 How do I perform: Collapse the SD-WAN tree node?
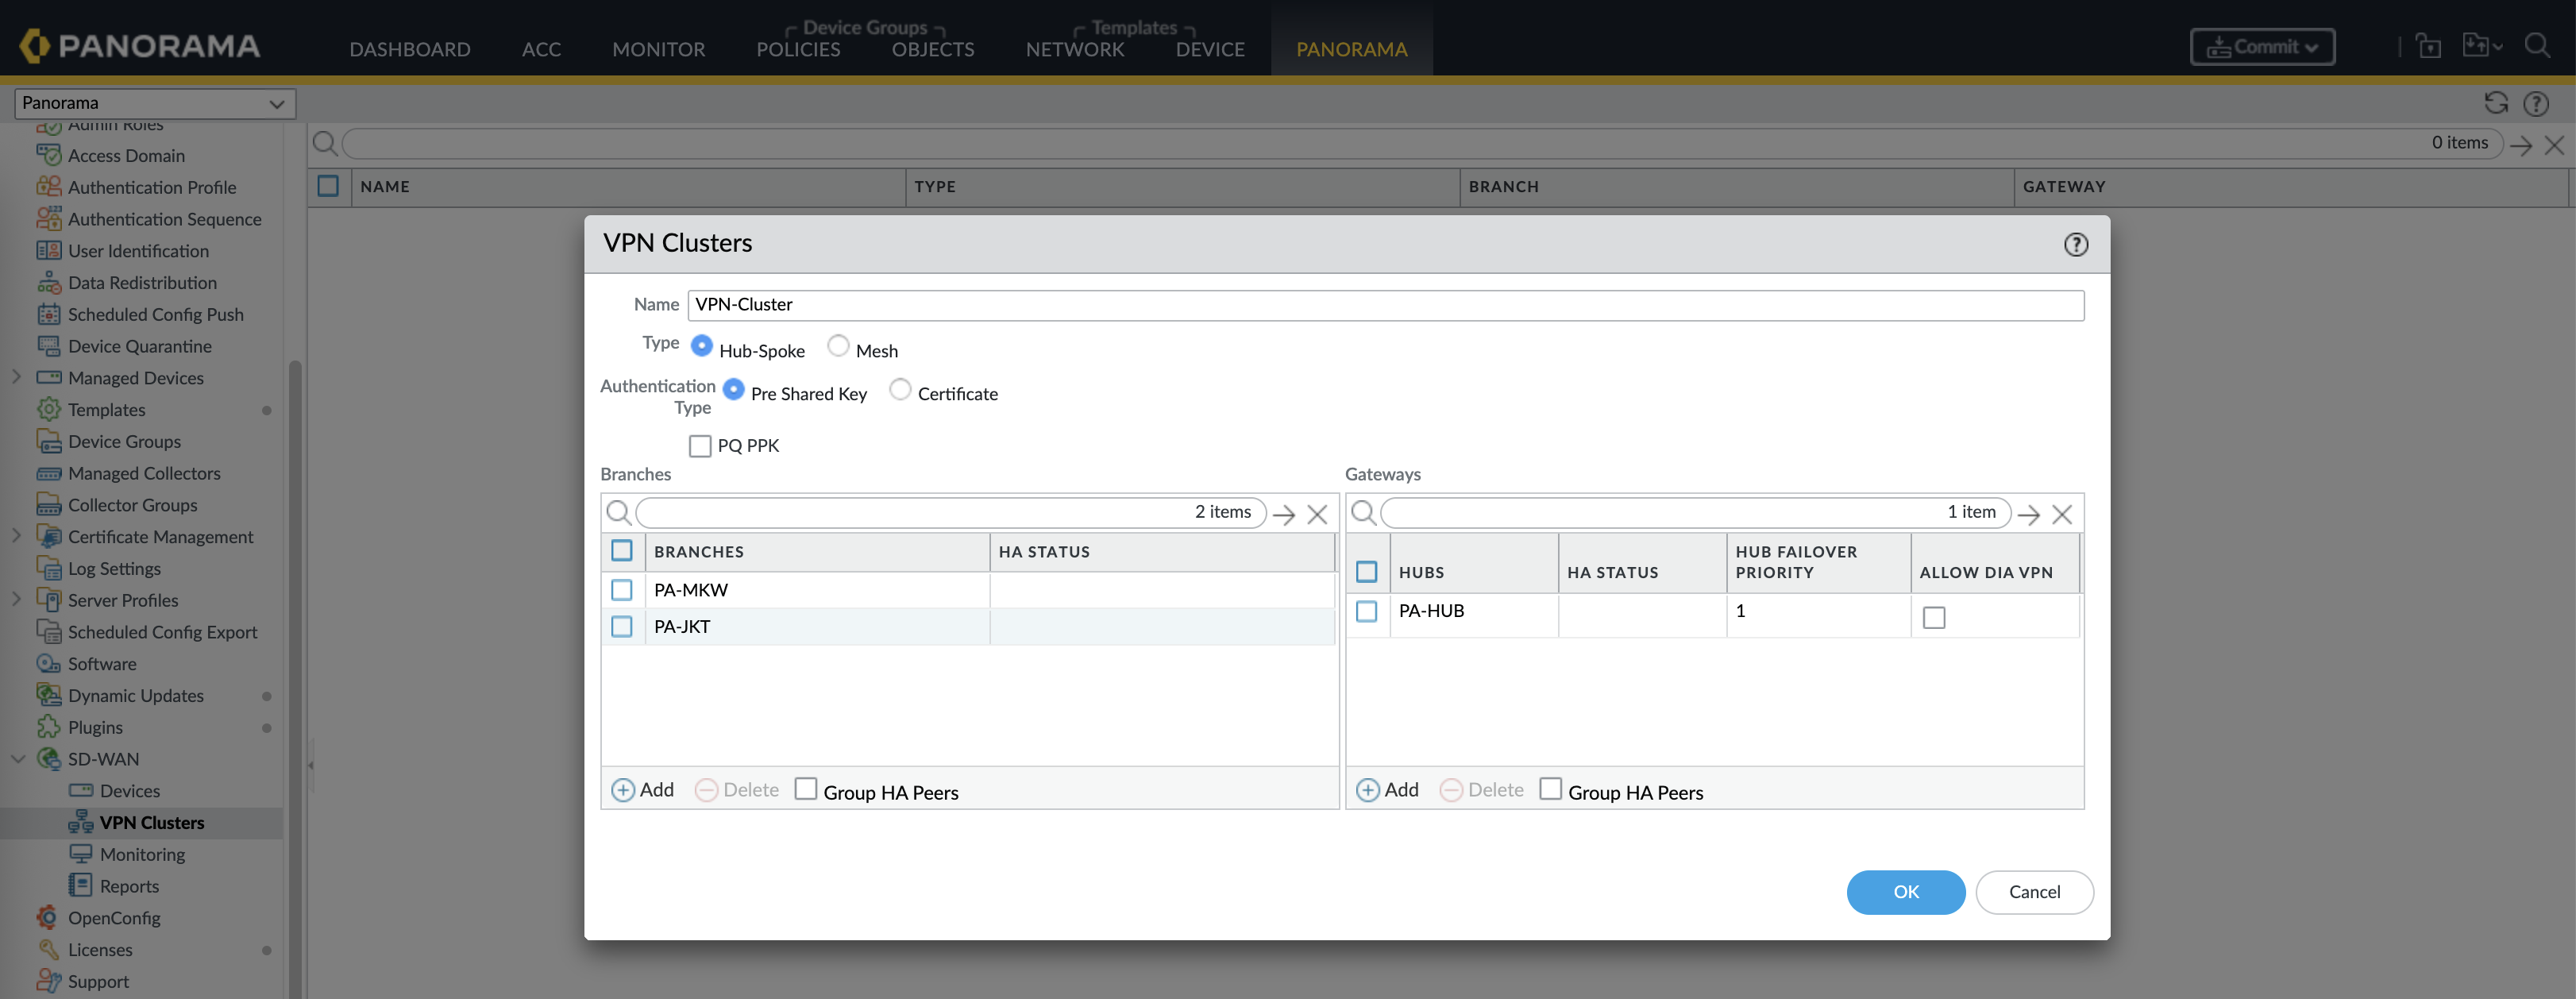pos(17,759)
